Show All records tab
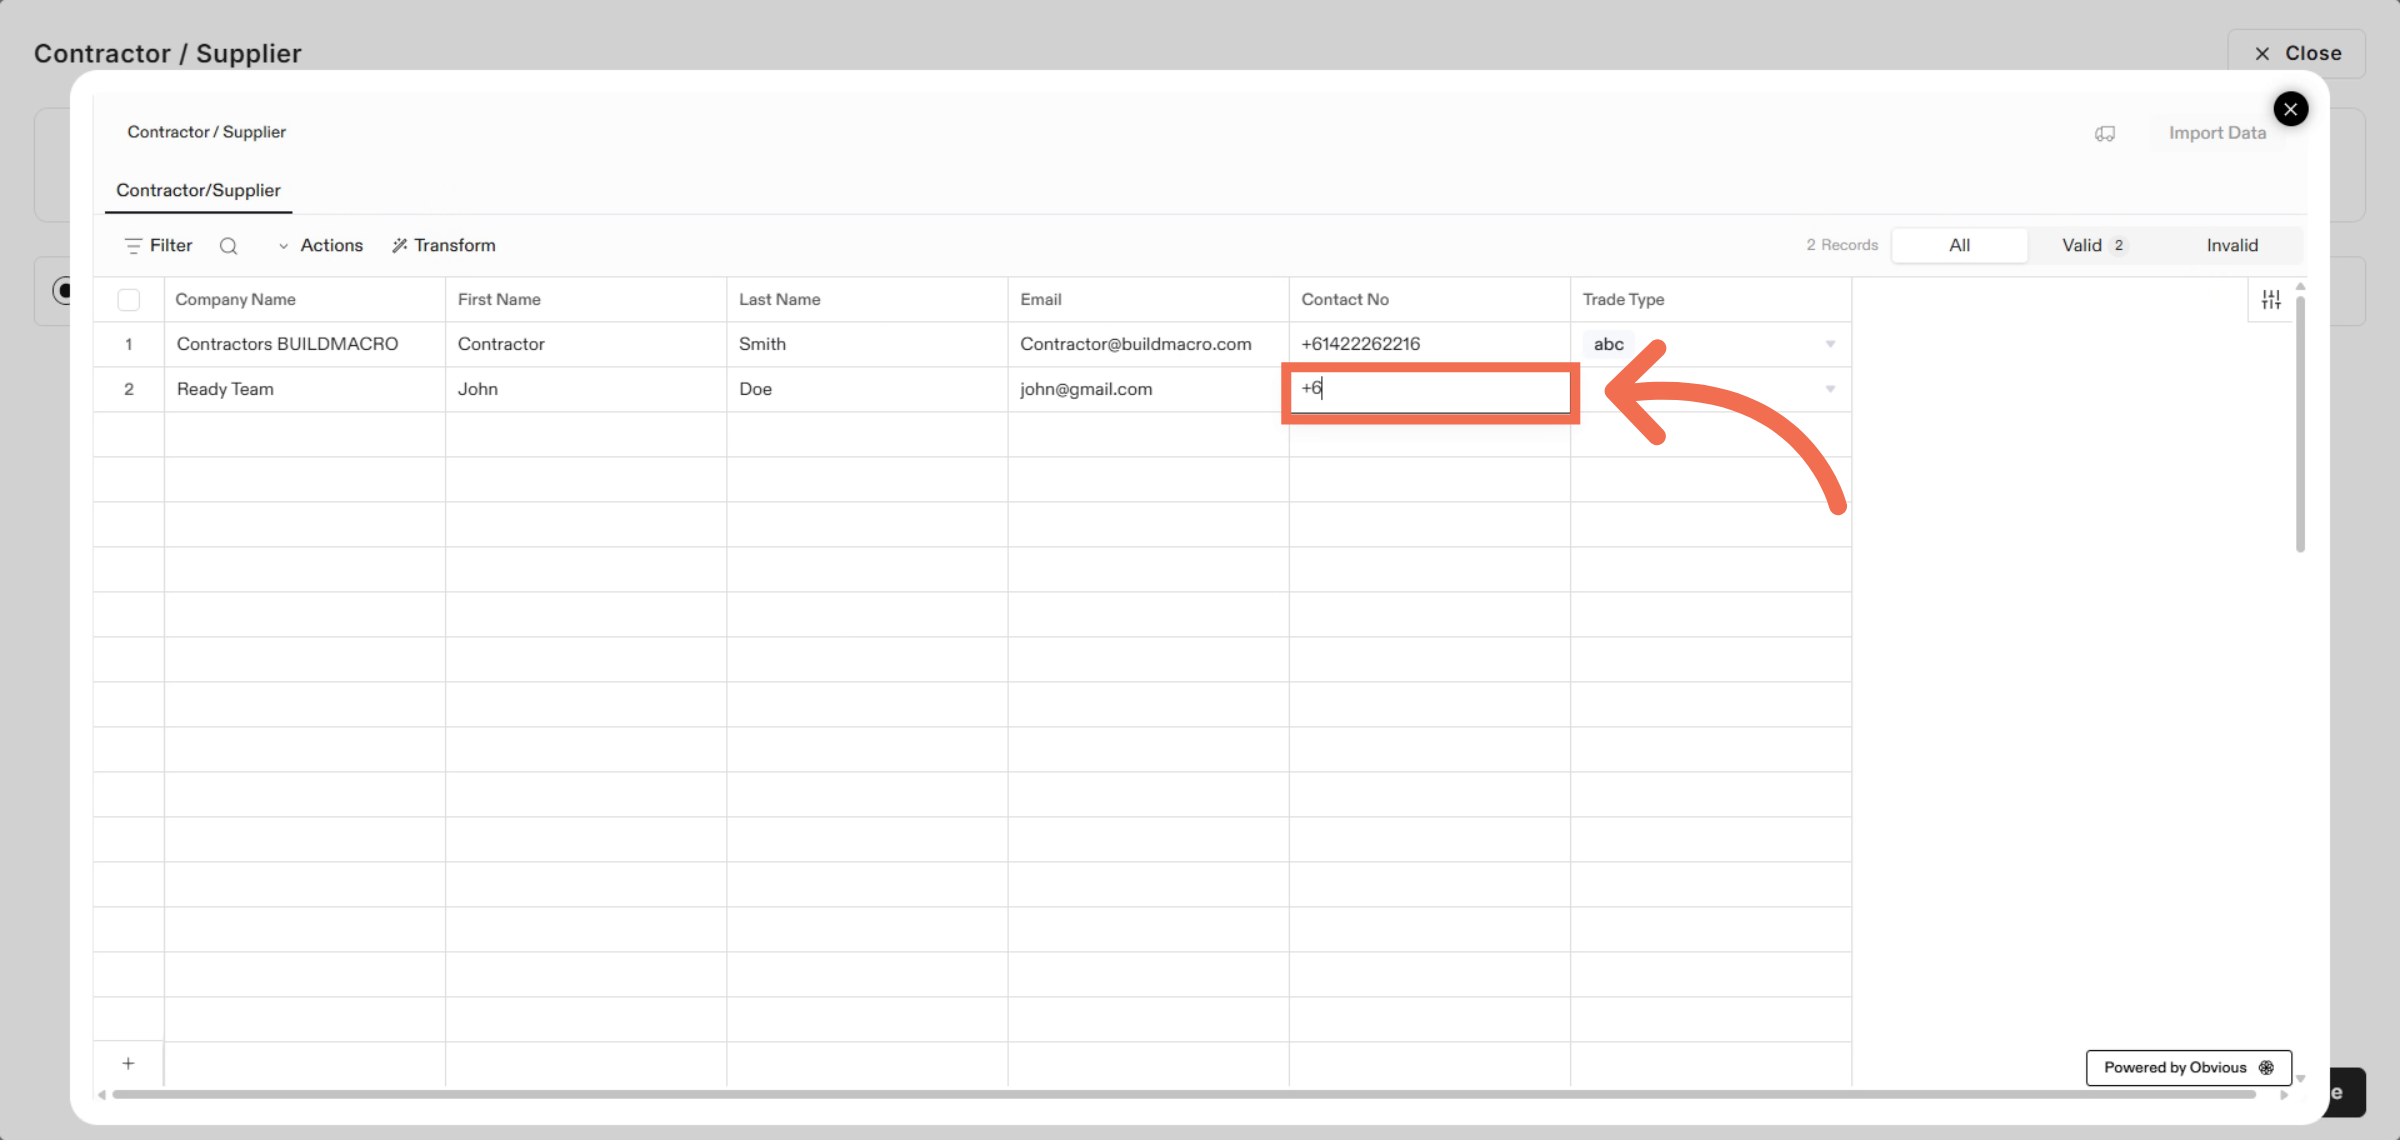This screenshot has width=2400, height=1140. click(1959, 246)
